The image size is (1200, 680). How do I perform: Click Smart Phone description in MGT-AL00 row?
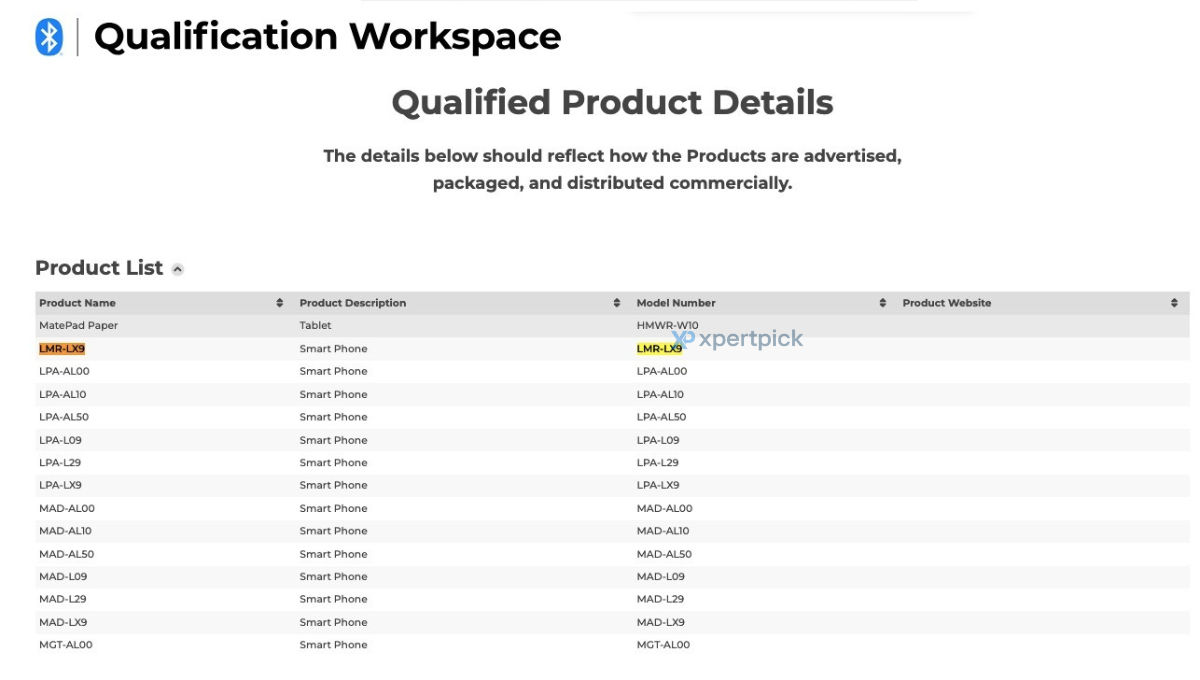pos(333,645)
